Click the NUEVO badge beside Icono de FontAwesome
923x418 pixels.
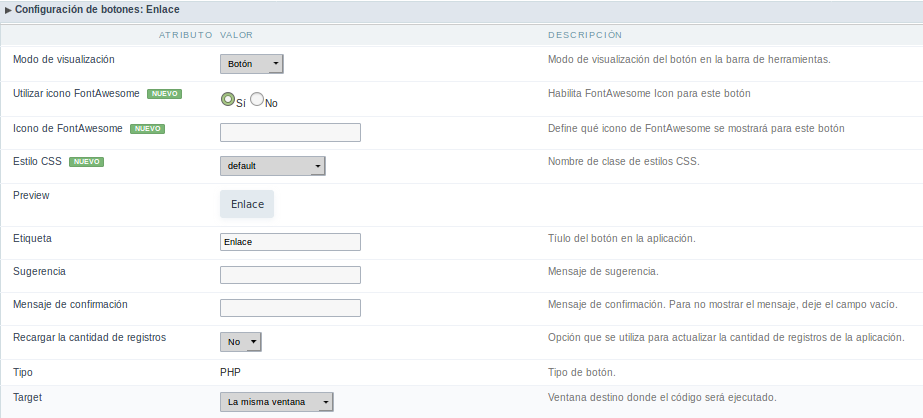[x=147, y=129]
